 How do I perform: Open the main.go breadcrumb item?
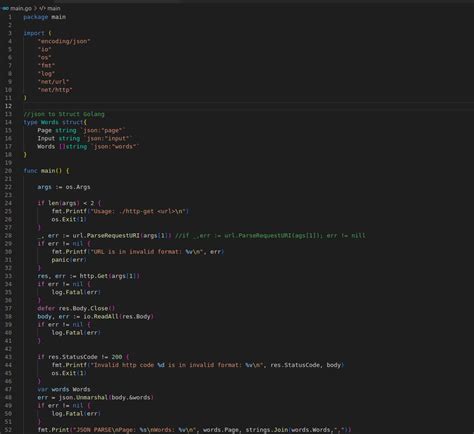(x=20, y=8)
